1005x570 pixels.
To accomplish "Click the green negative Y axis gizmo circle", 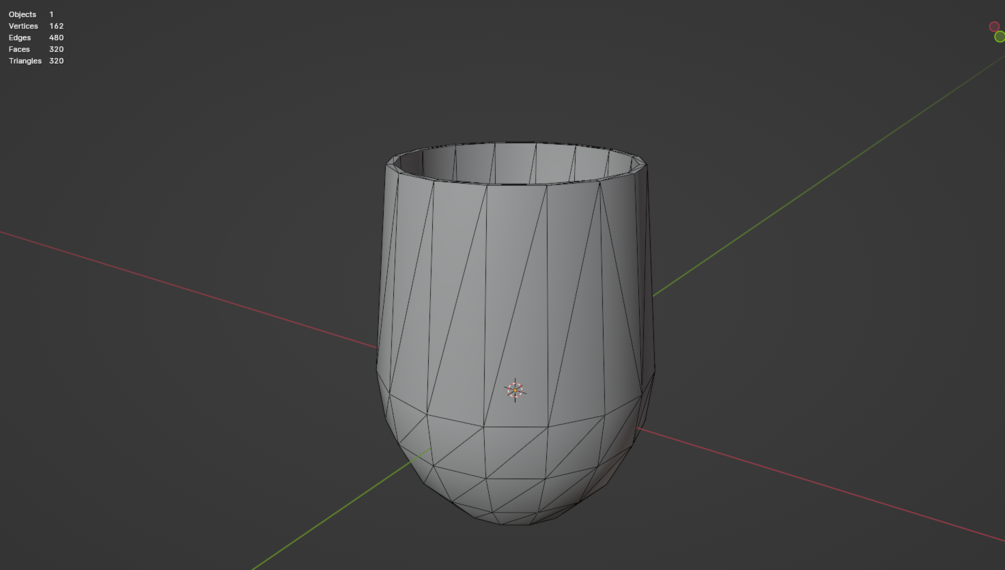I will click(x=1000, y=37).
